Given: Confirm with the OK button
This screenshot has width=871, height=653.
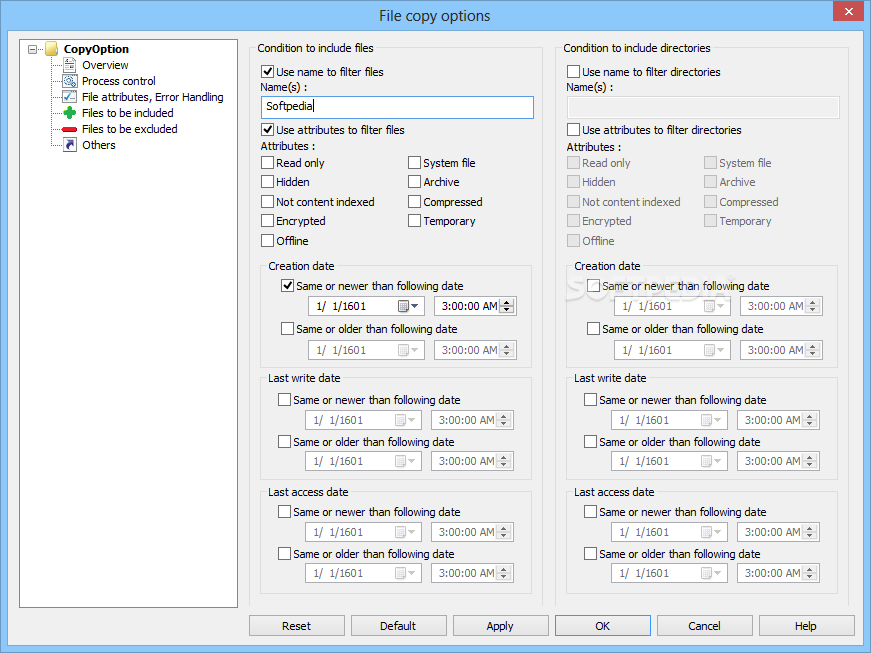Looking at the screenshot, I should pos(603,626).
